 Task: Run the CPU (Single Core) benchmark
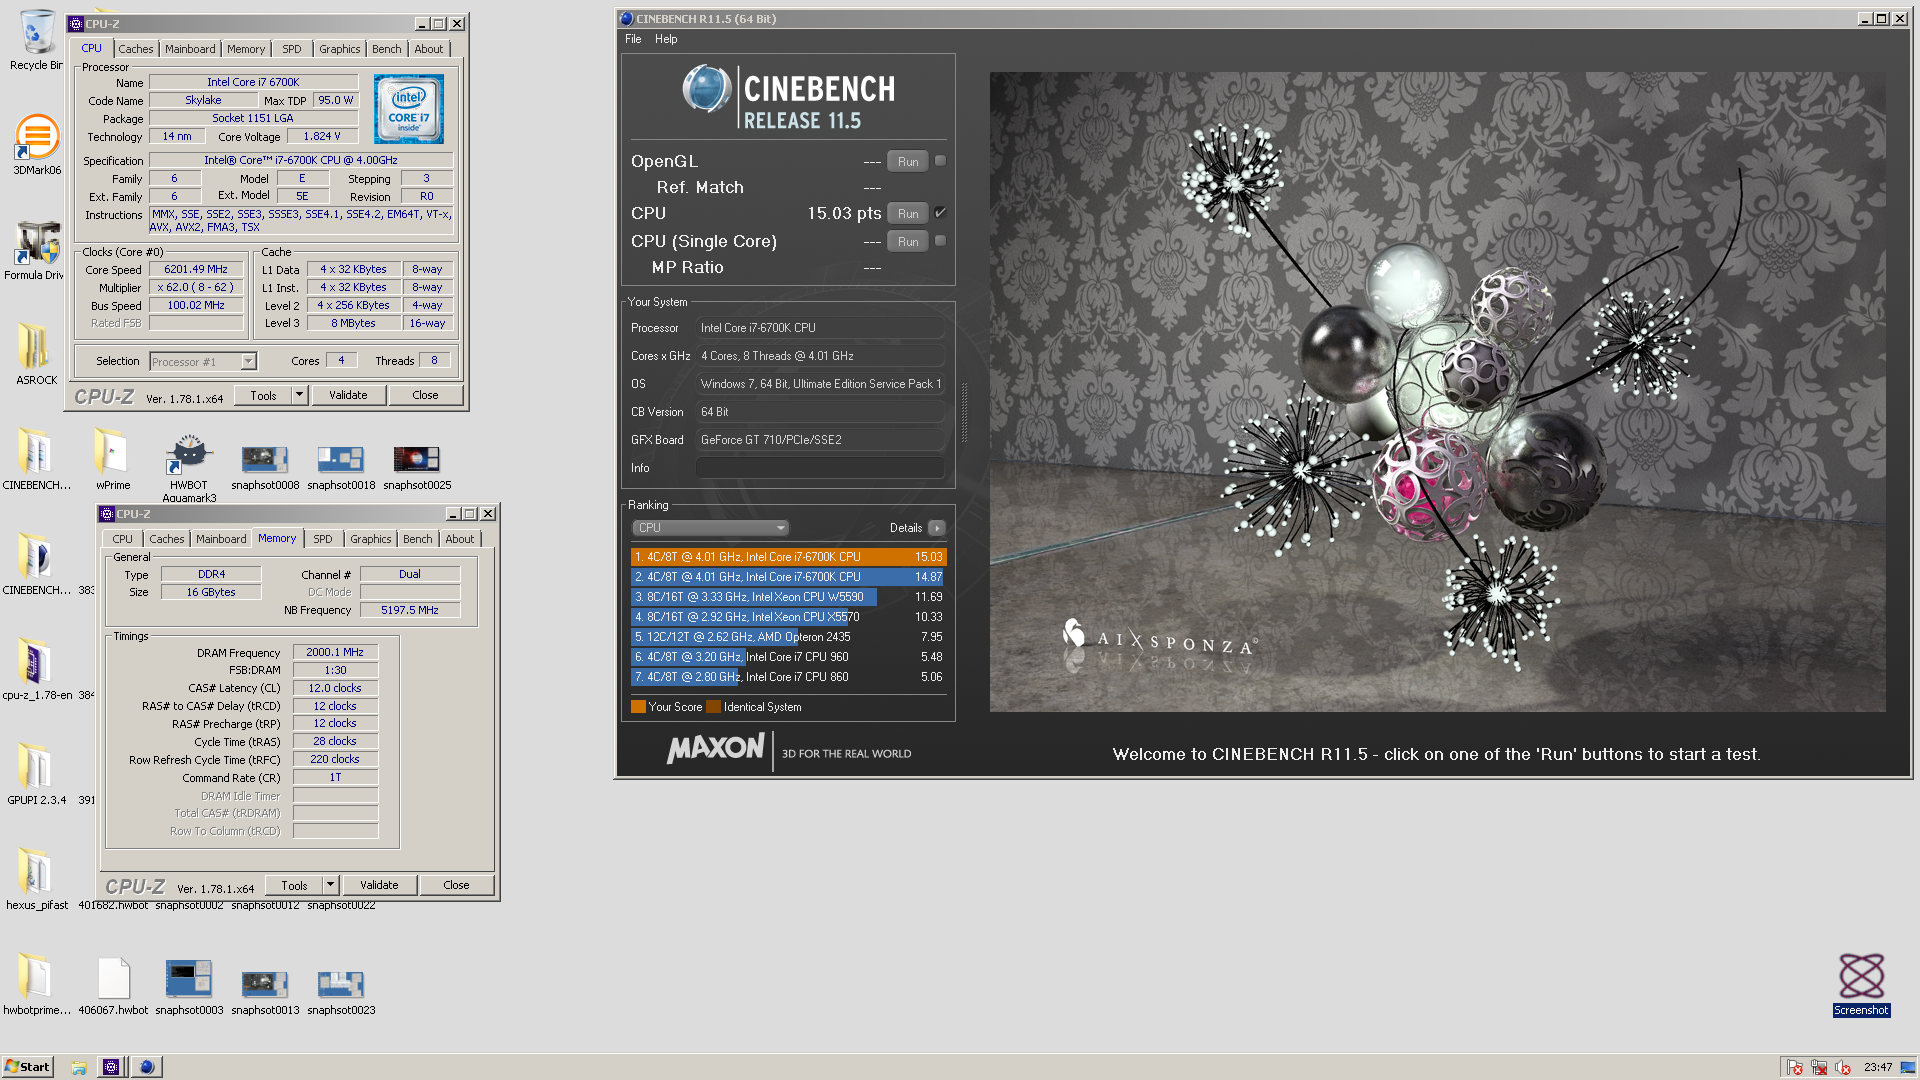(x=908, y=241)
